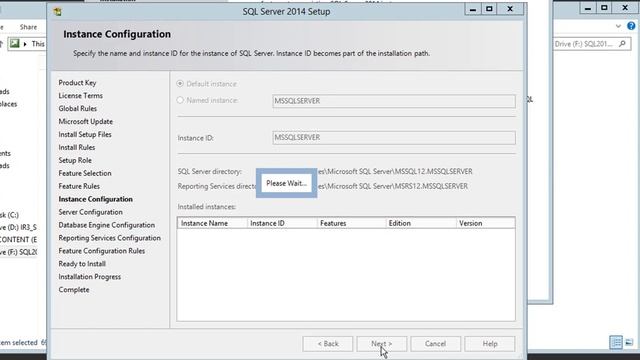The height and width of the screenshot is (360, 640).
Task: Select the Named instance radio button
Action: click(180, 100)
